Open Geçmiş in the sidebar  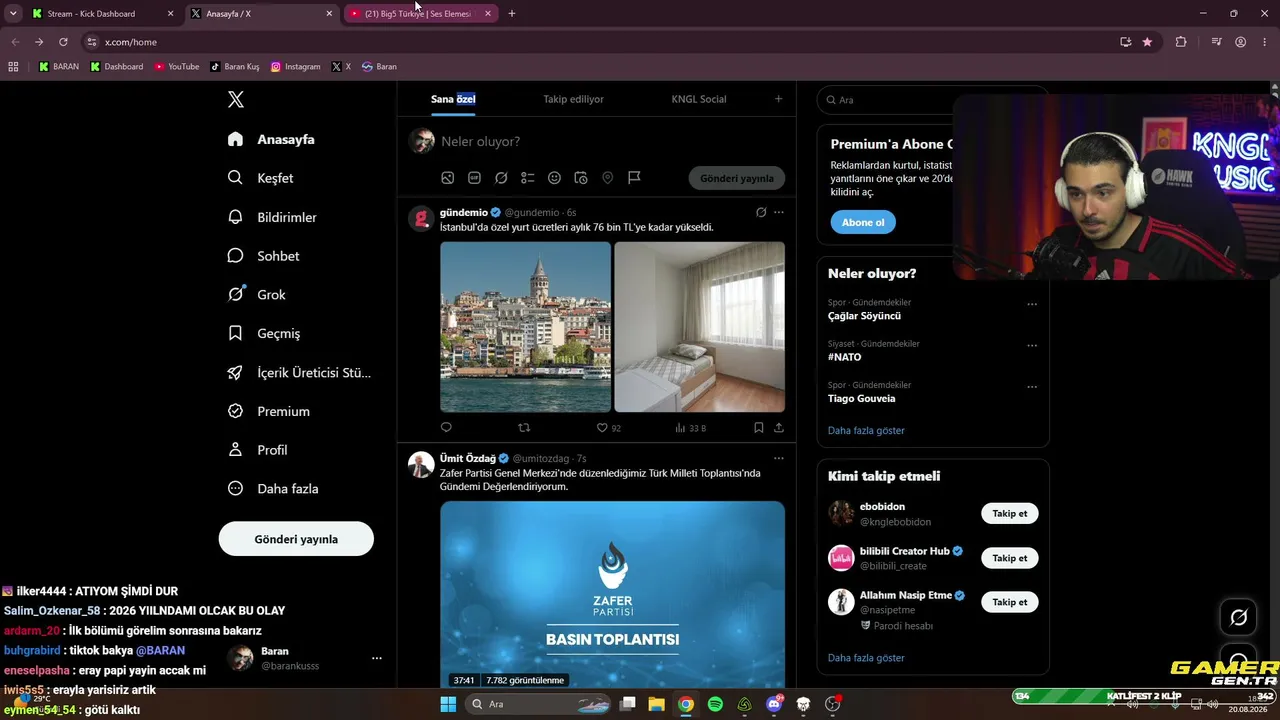264,333
